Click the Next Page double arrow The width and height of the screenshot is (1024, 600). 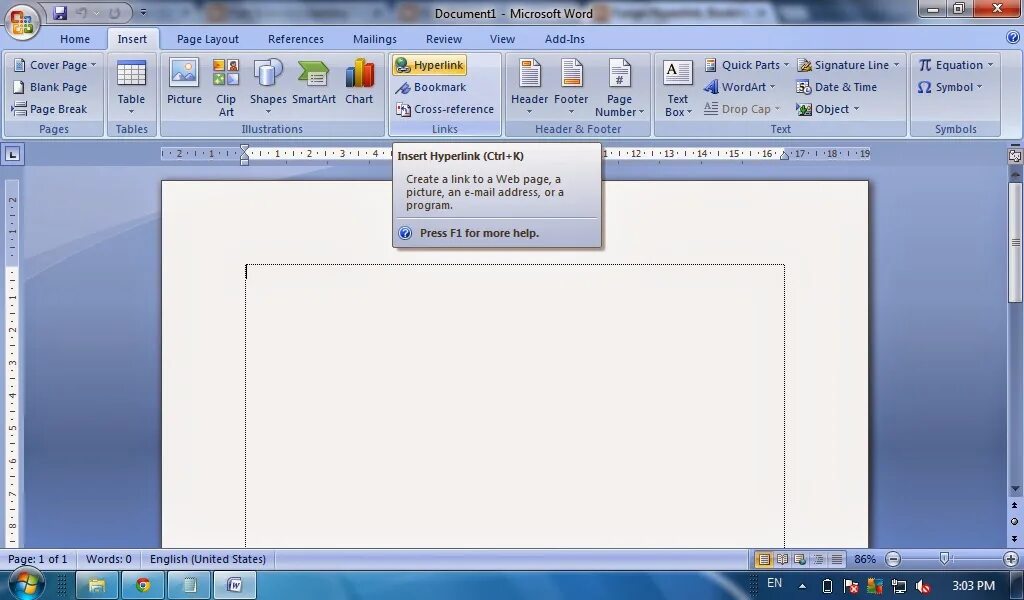[x=1014, y=538]
